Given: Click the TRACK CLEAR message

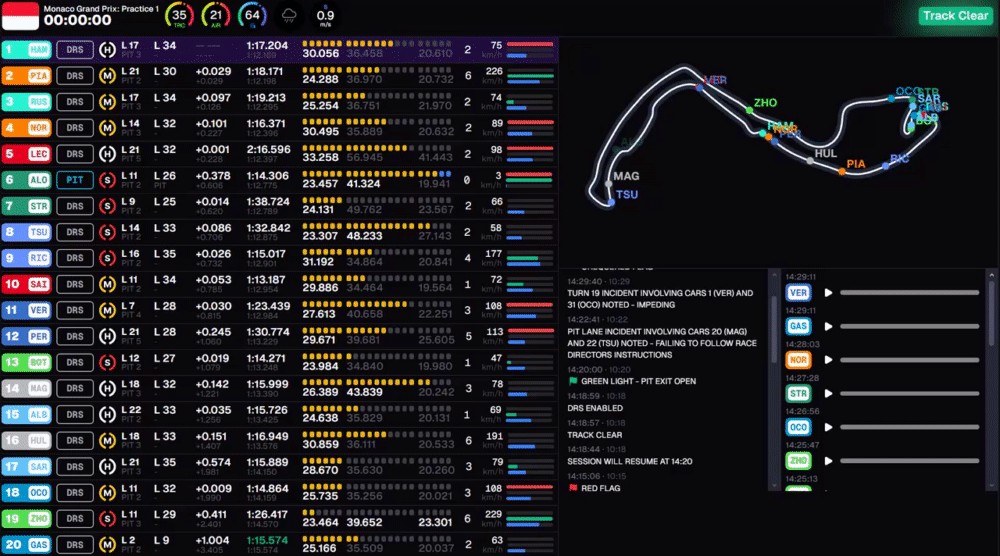Looking at the screenshot, I should tap(594, 435).
